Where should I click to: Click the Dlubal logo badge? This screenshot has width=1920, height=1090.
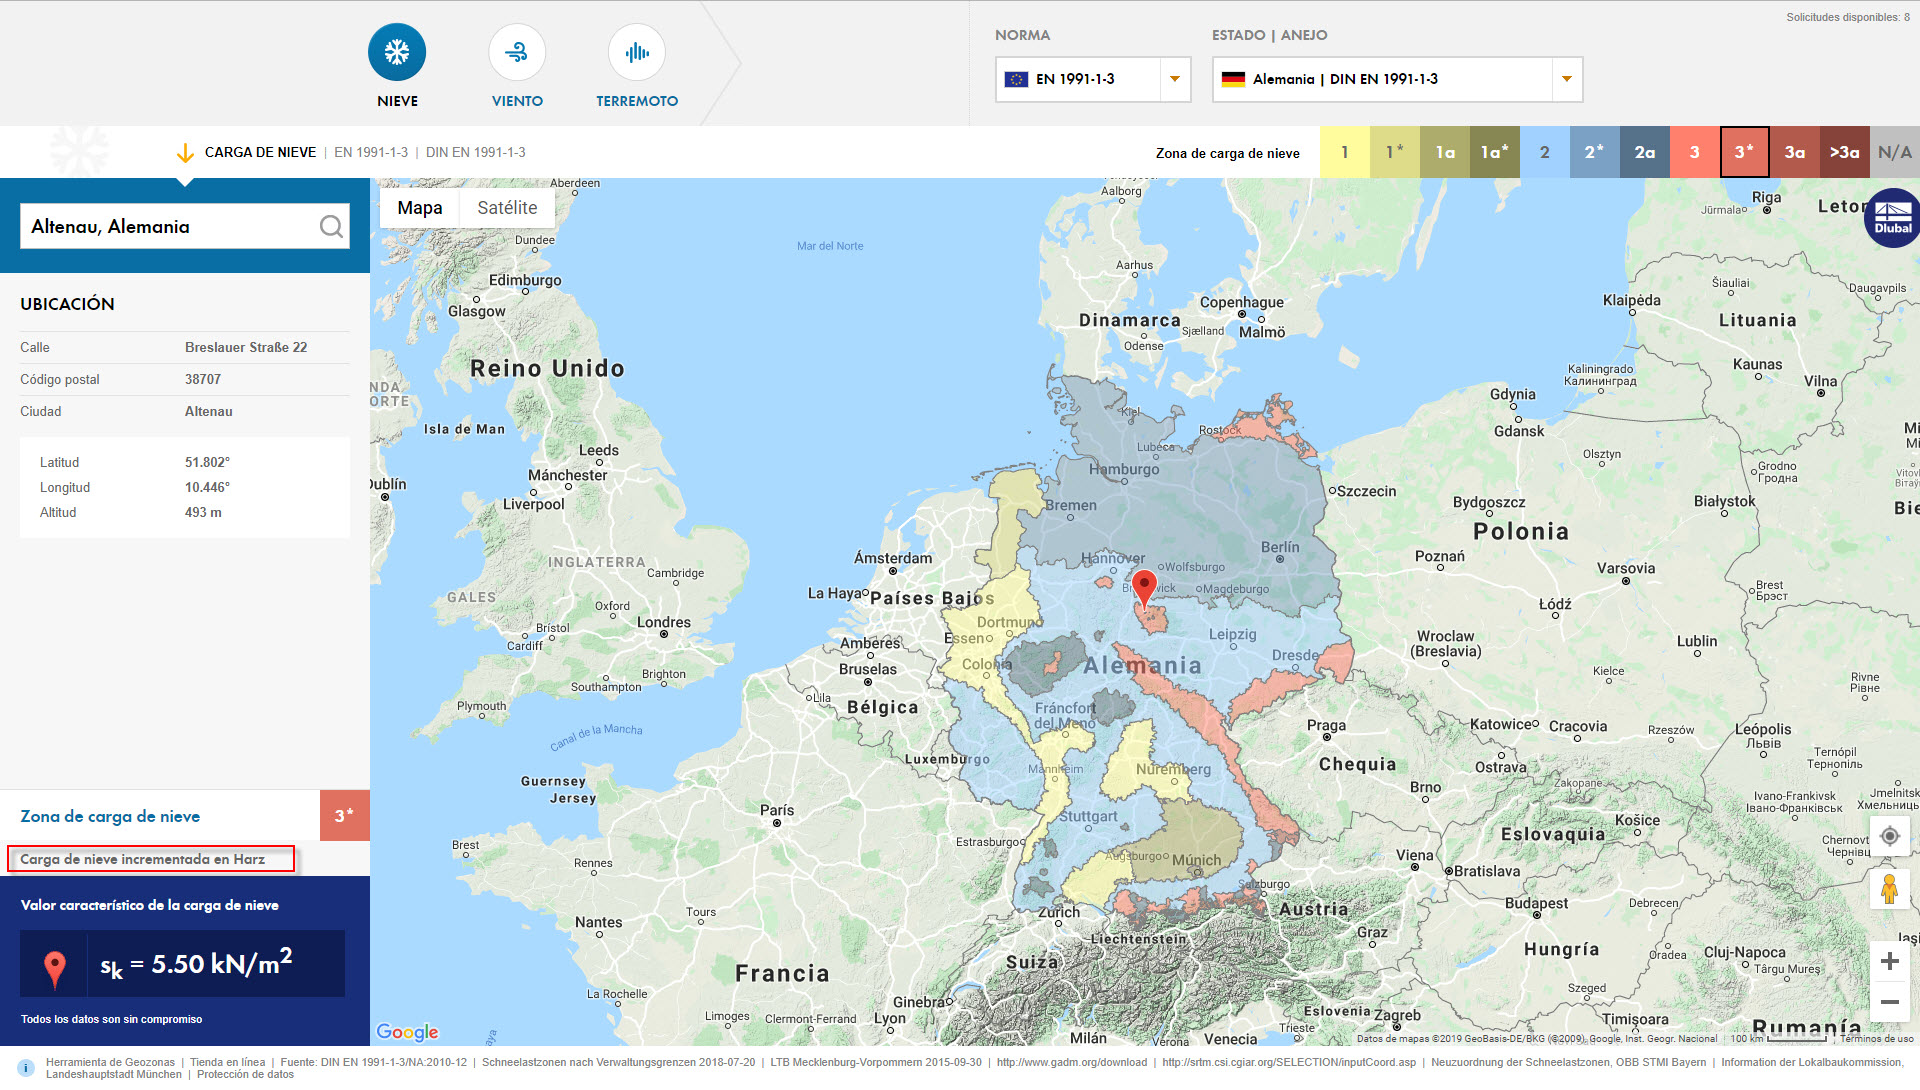tap(1892, 218)
